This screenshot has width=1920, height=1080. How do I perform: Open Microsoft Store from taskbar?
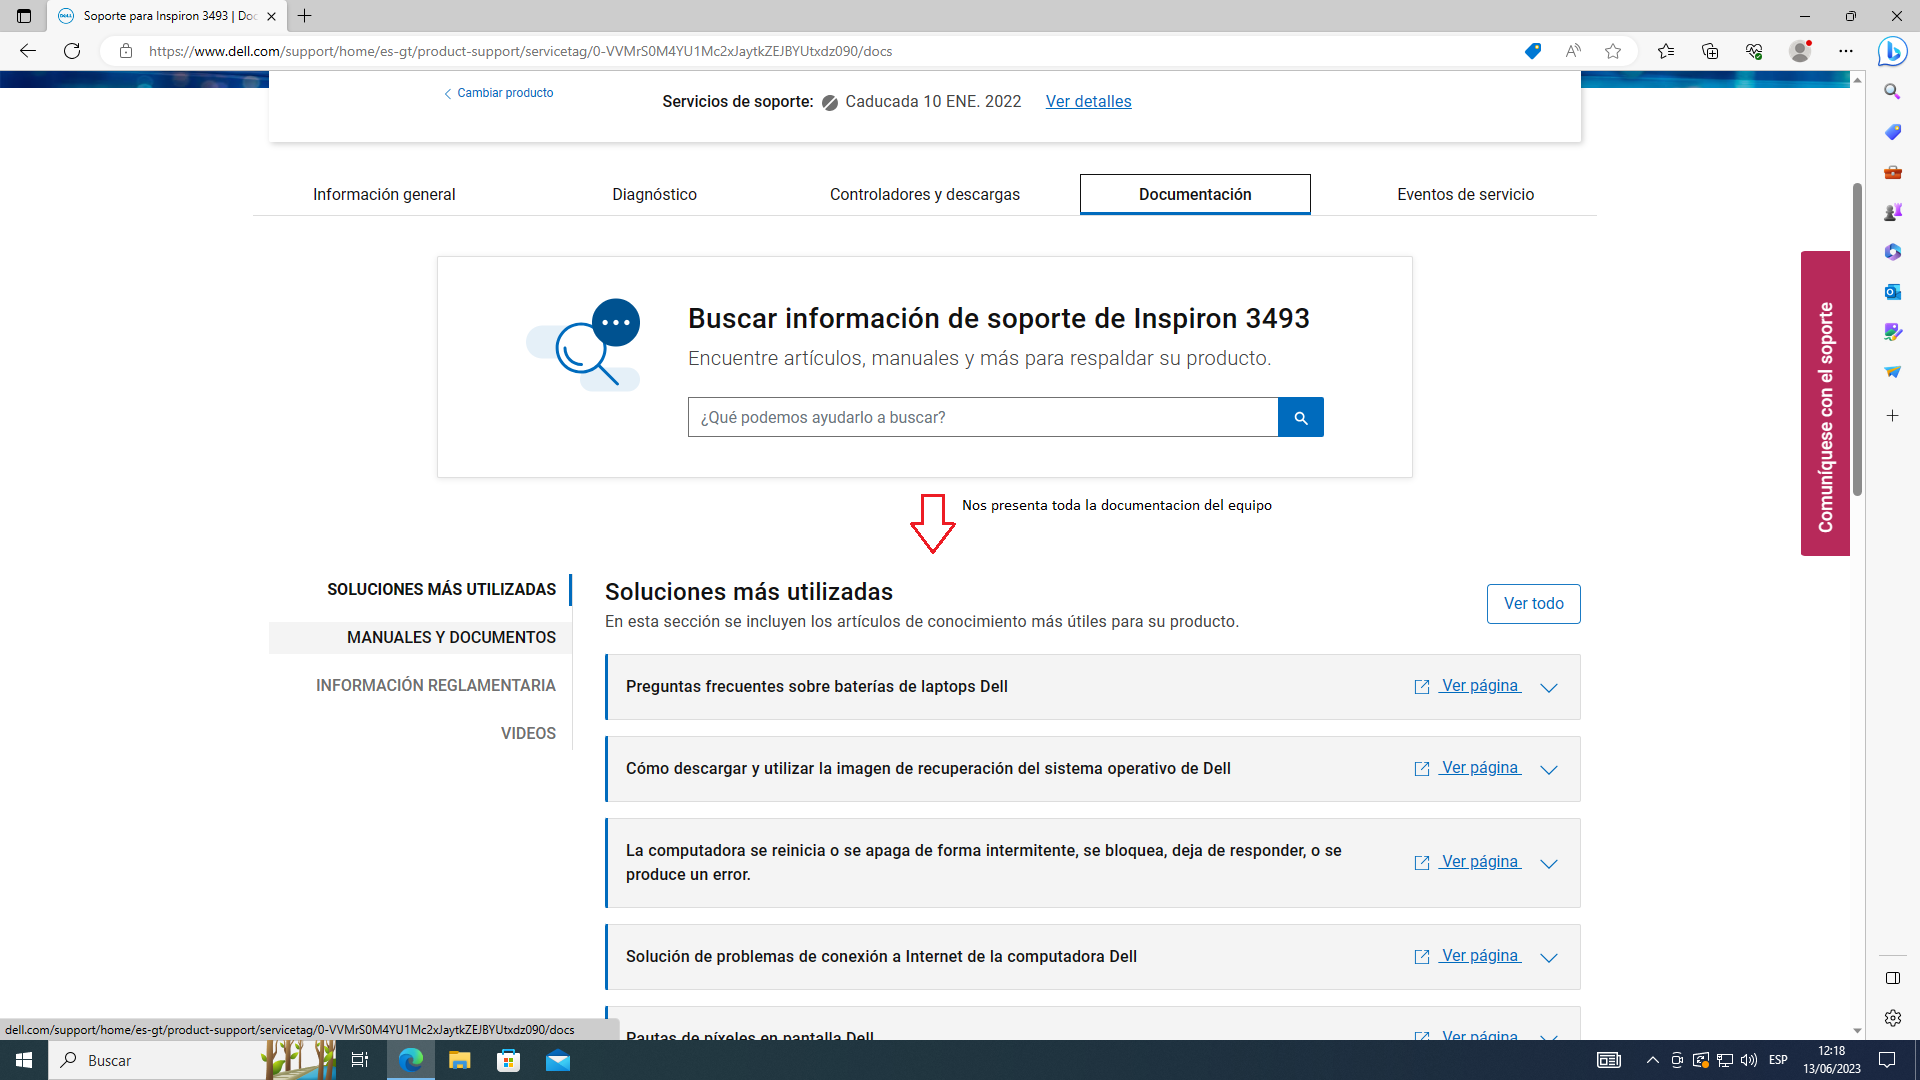509,1060
